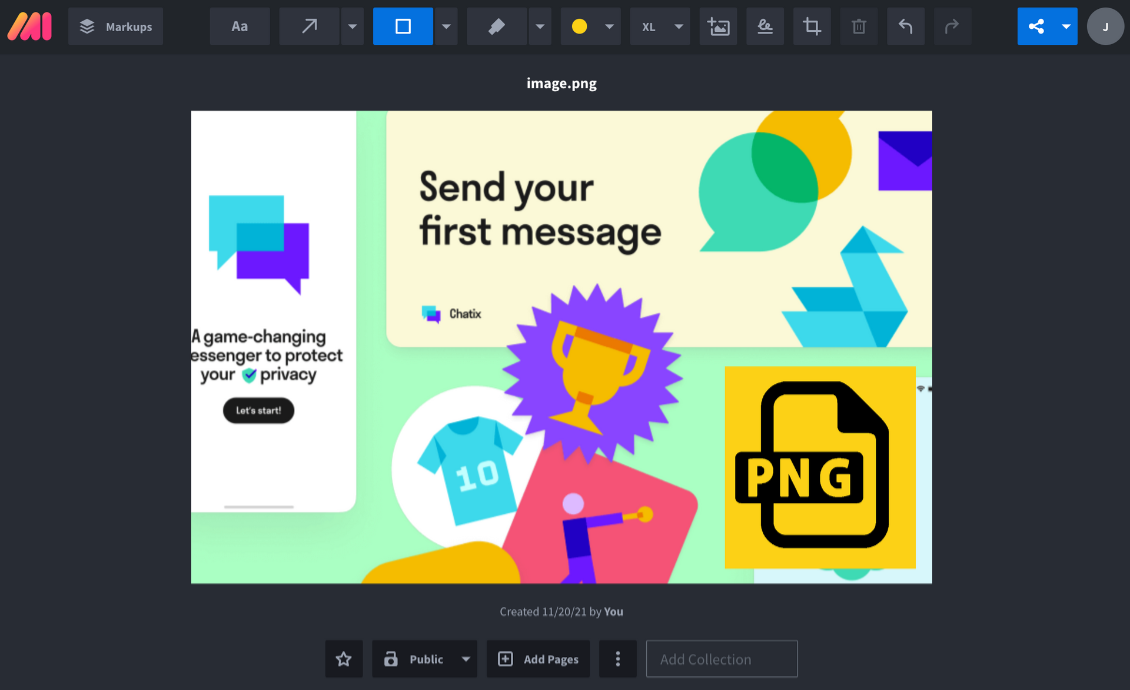Expand the Public privacy dropdown arrow

click(466, 659)
